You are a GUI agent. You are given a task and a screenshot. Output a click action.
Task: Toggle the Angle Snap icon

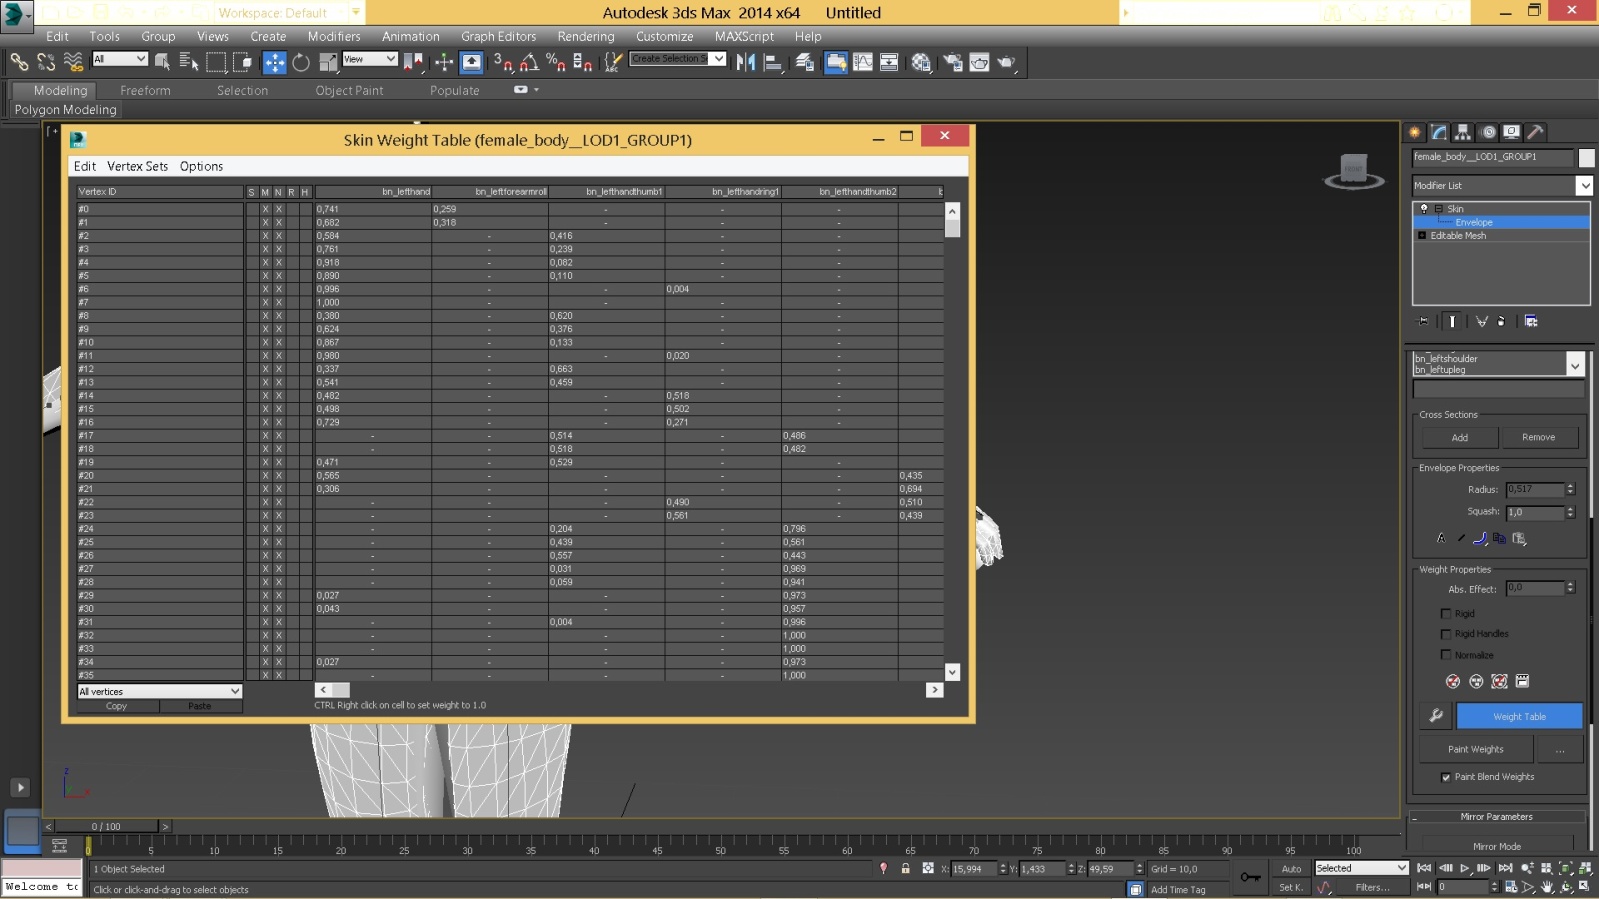[x=529, y=62]
